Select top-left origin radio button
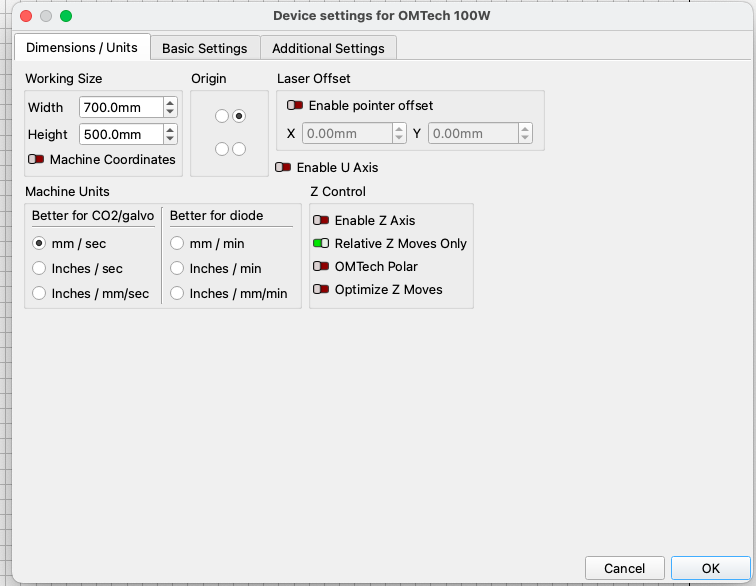Screen dimensions: 756x586 (x=222, y=116)
